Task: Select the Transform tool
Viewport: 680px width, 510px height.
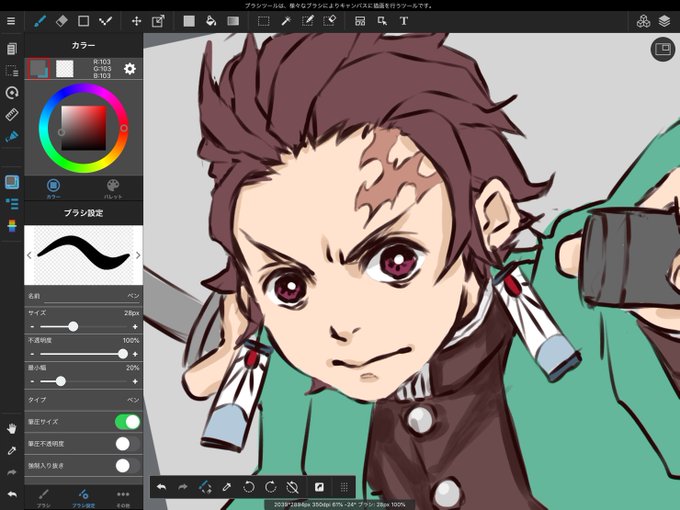Action: click(x=158, y=21)
